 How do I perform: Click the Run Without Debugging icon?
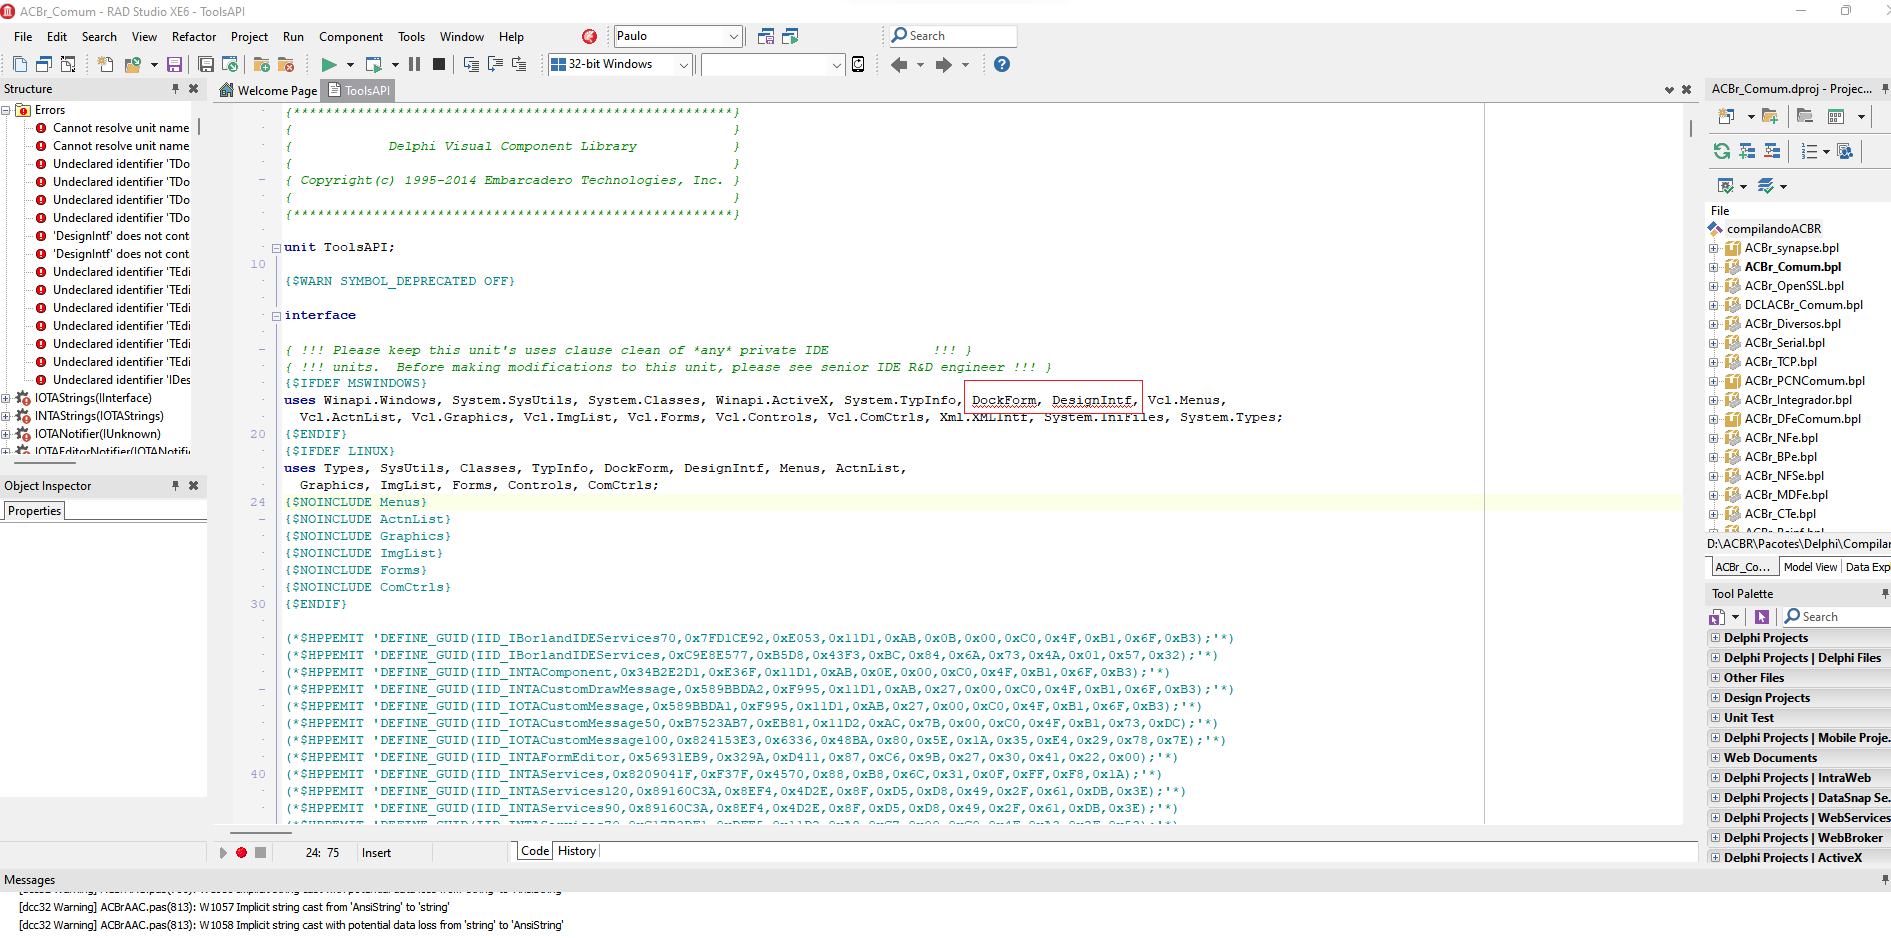[374, 65]
